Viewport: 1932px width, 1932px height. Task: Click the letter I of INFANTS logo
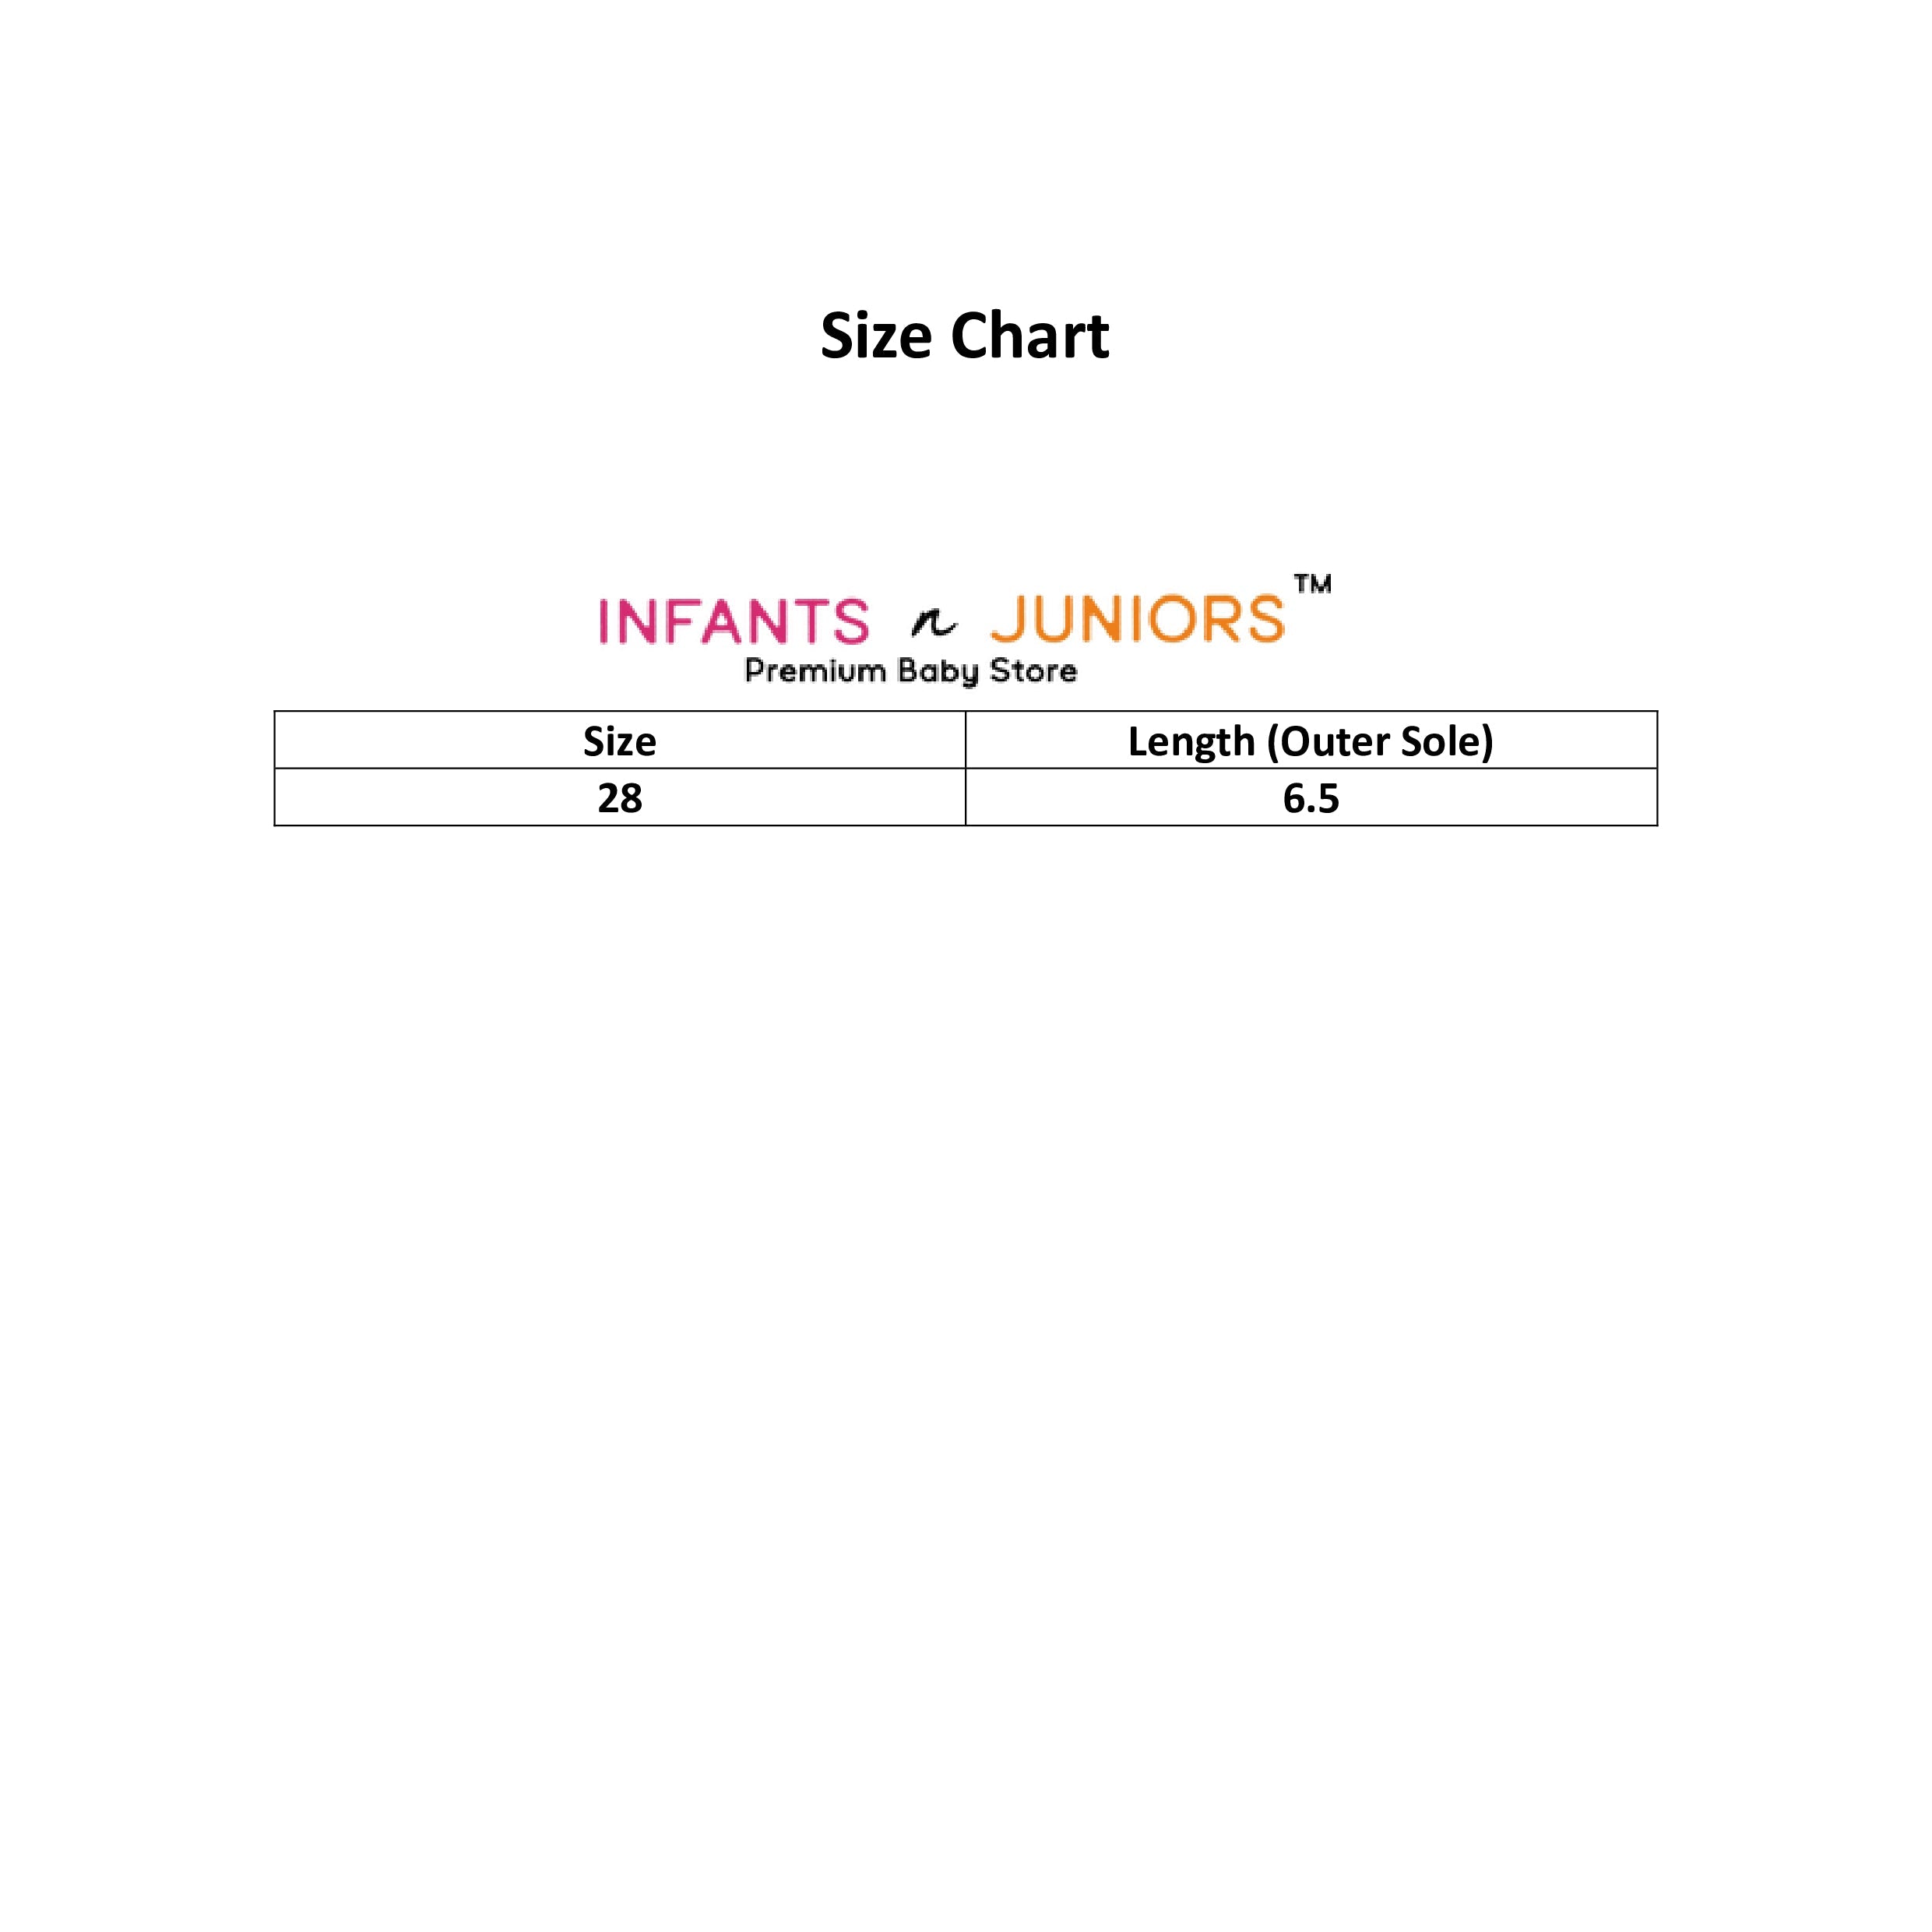pos(604,621)
